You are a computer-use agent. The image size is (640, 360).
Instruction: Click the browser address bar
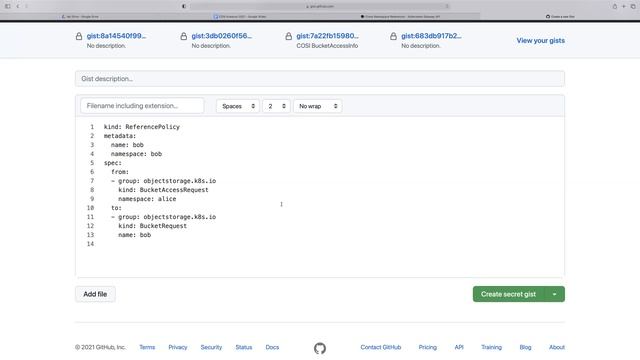point(320,6)
